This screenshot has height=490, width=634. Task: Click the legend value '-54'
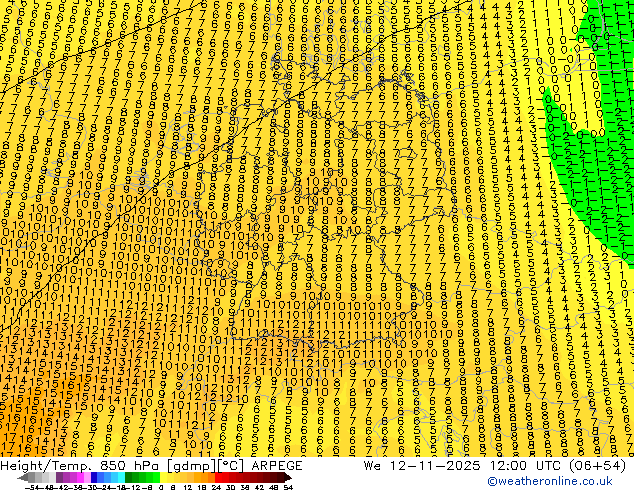tap(32, 487)
